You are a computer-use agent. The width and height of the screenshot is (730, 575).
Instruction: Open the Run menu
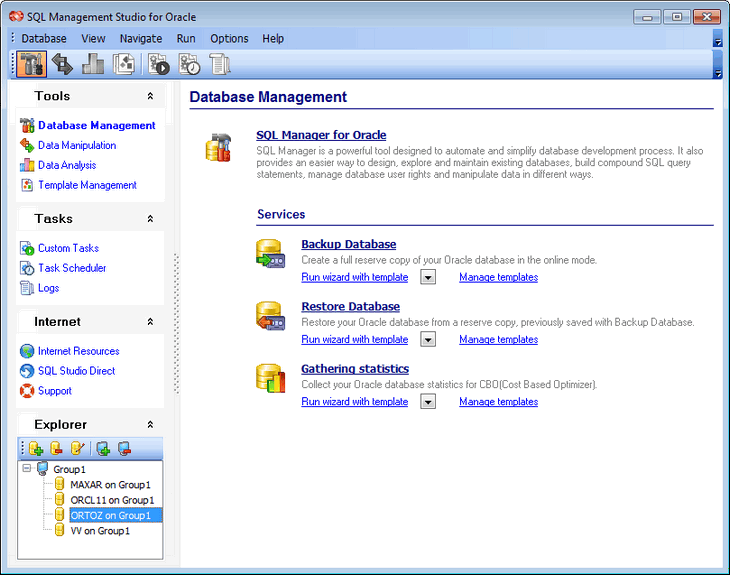pos(186,39)
